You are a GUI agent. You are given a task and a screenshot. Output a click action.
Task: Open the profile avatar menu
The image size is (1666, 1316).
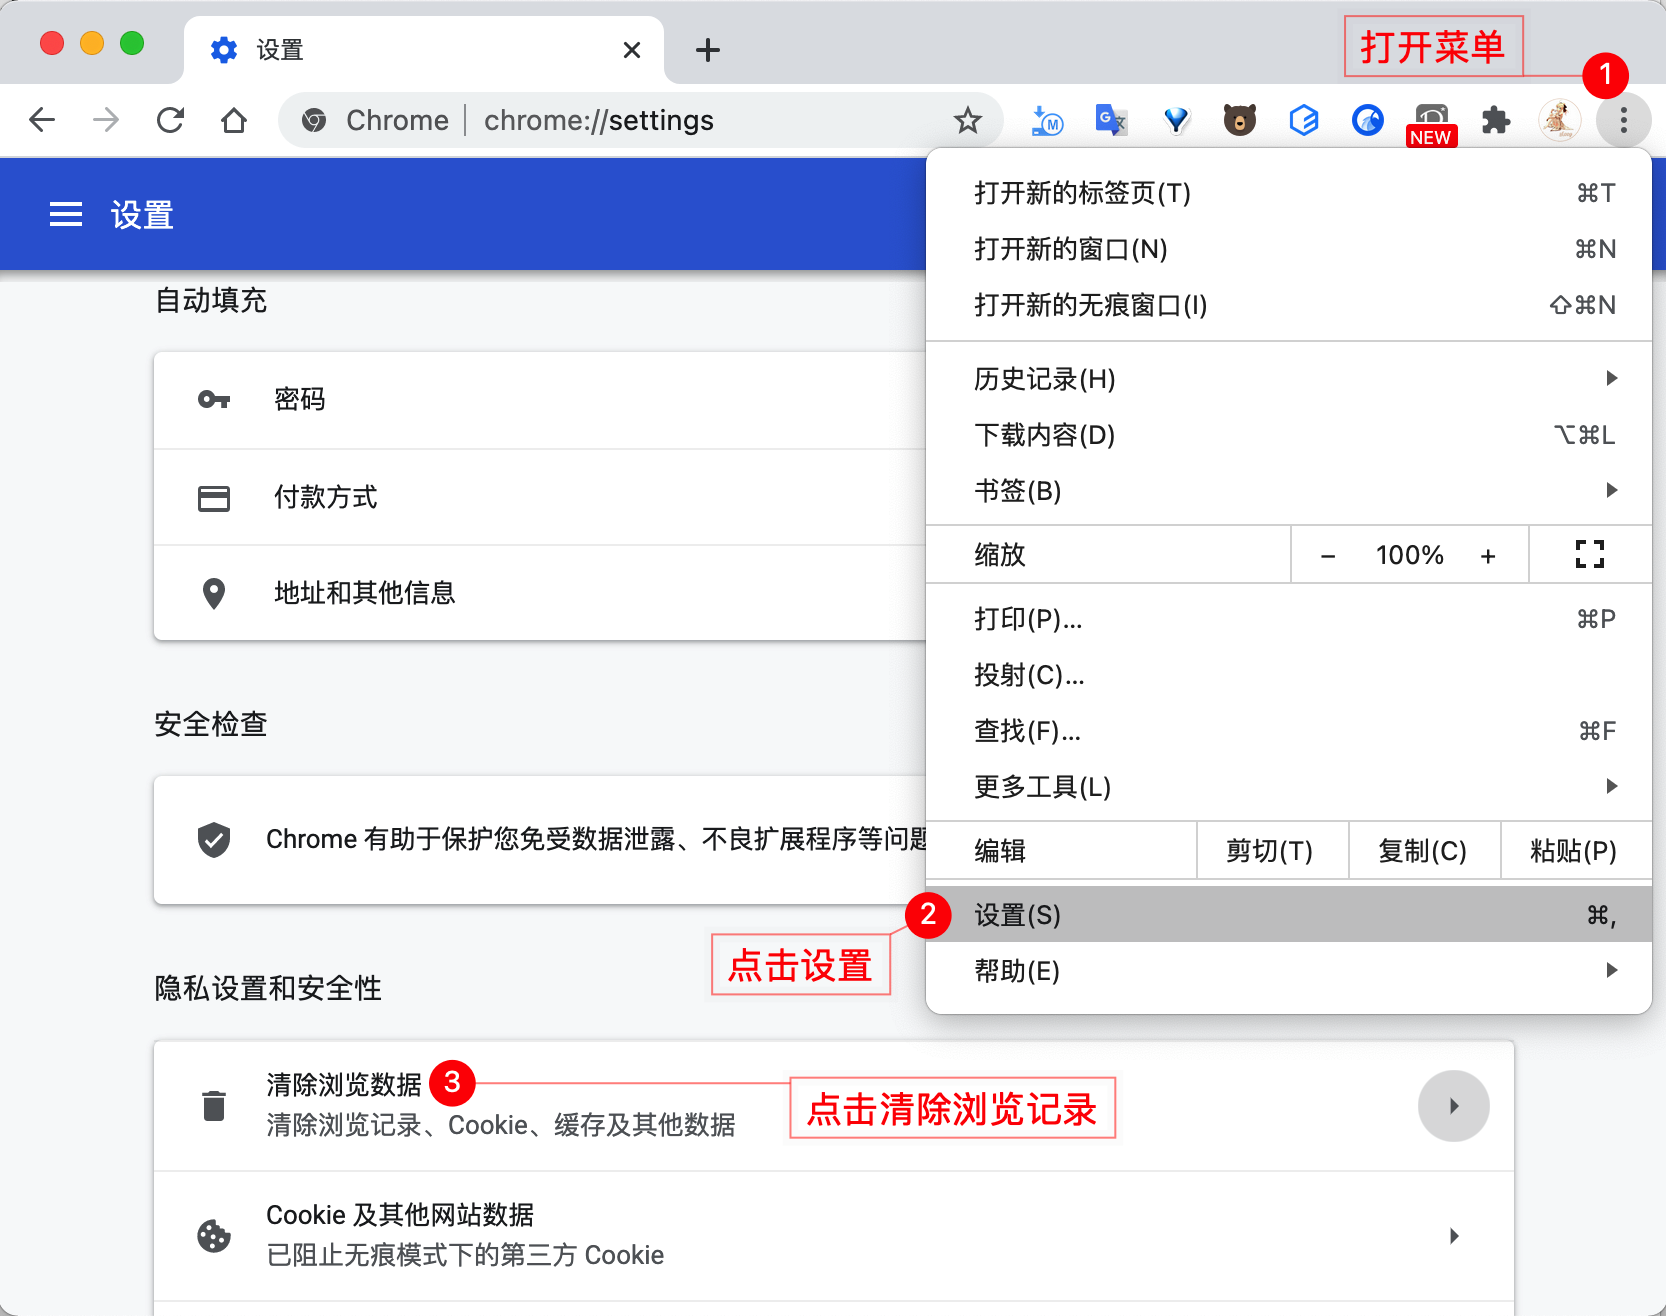[1560, 120]
